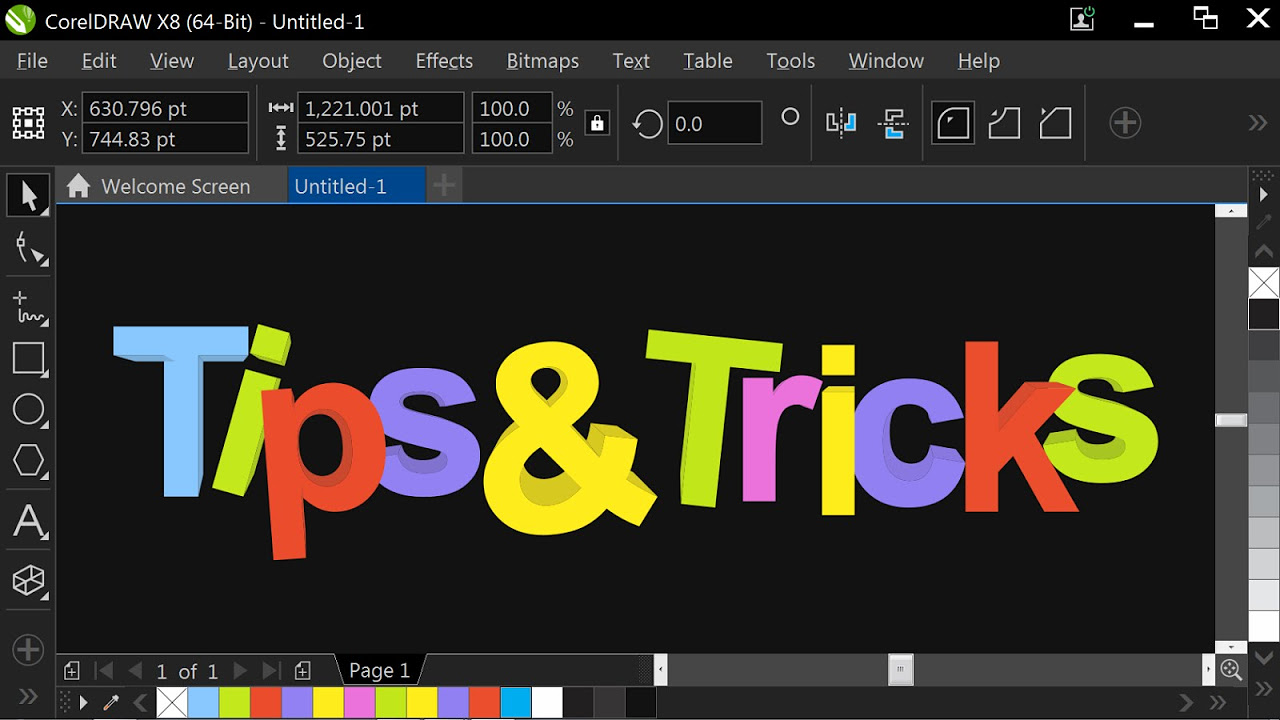Add a new document tab

click(x=444, y=185)
